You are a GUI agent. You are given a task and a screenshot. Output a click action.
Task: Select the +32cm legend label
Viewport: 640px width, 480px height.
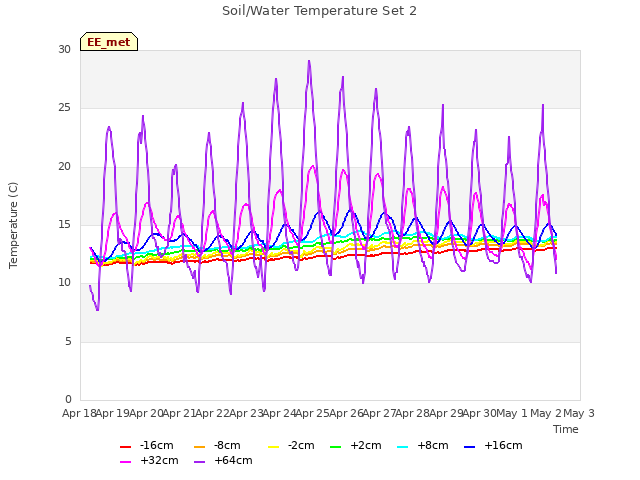tap(159, 460)
